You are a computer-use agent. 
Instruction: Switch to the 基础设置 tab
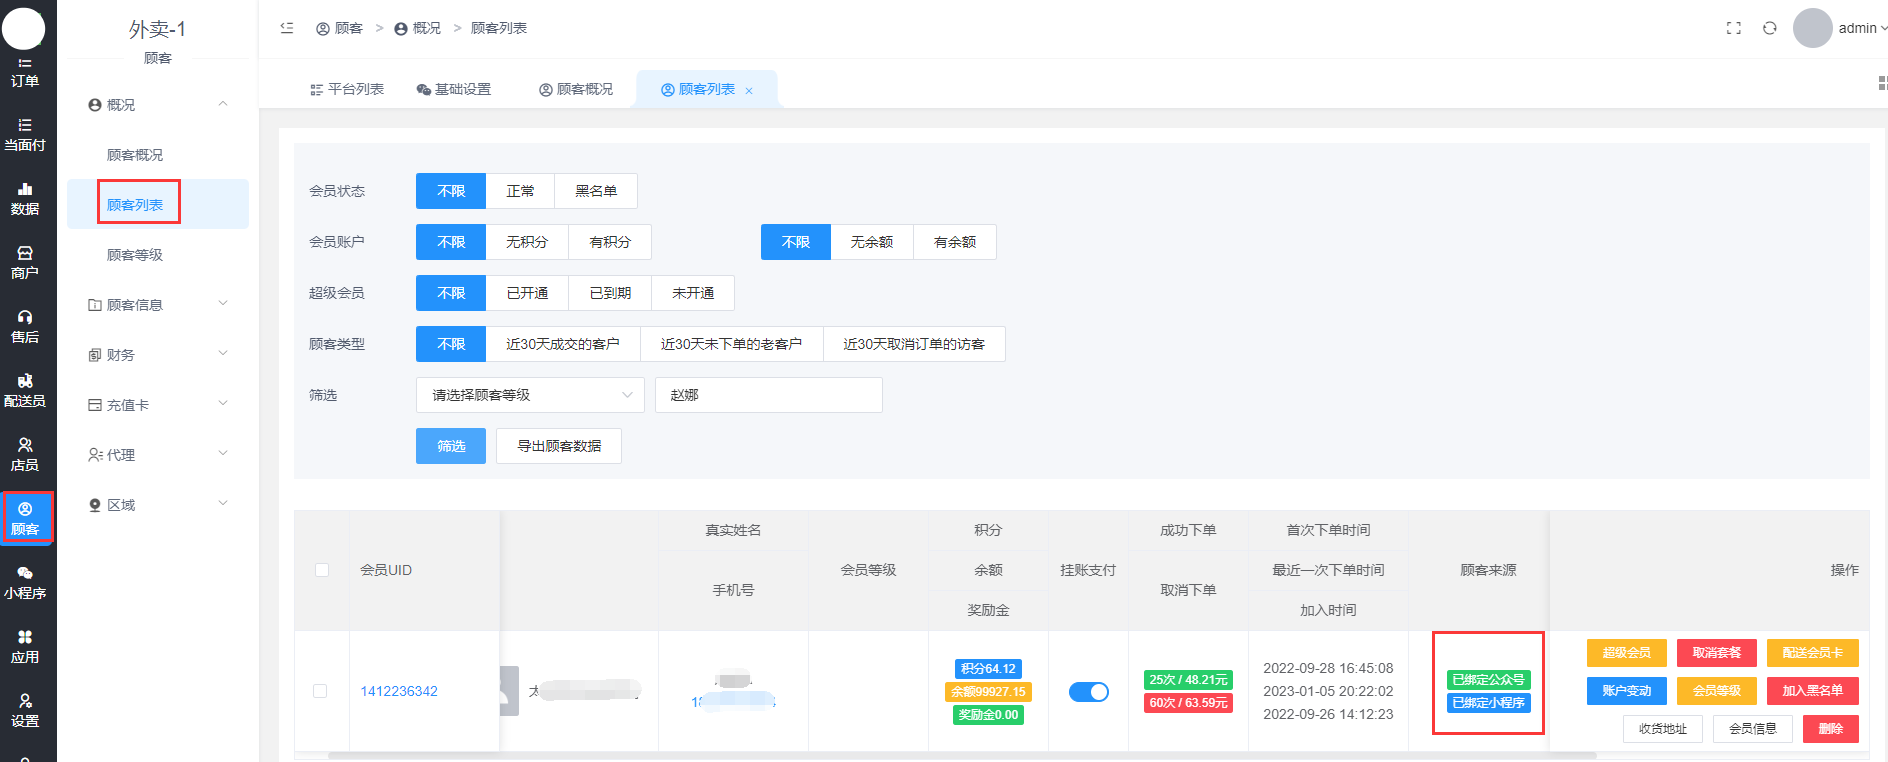[454, 89]
